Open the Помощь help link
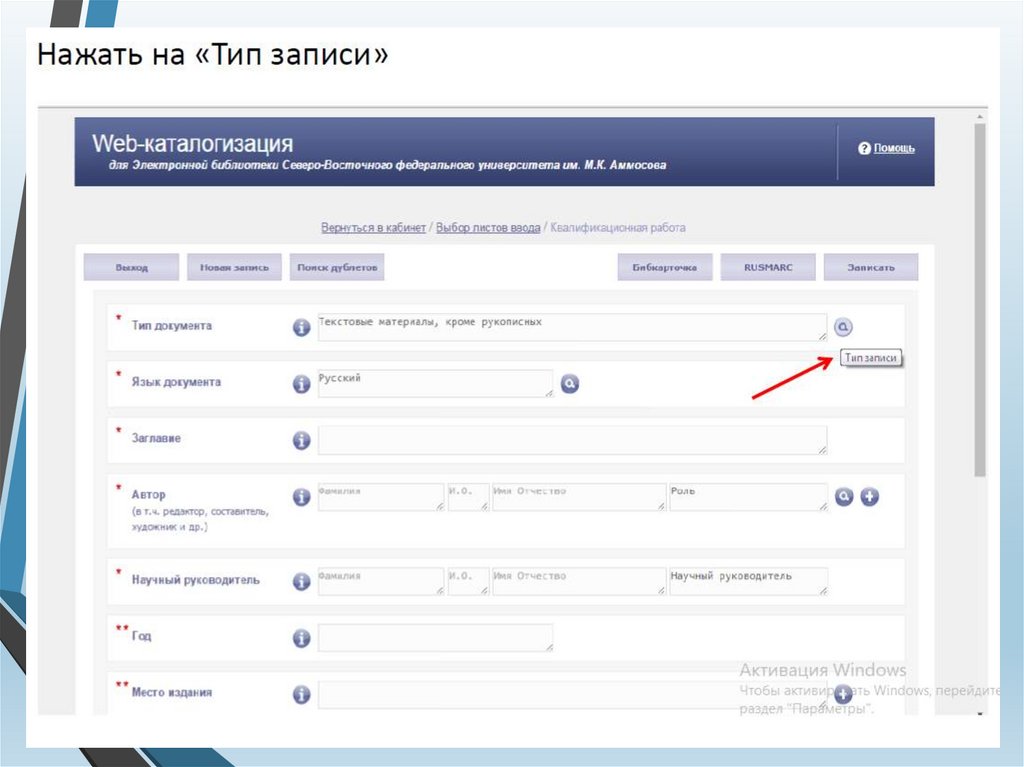This screenshot has height=767, width=1024. tap(893, 148)
